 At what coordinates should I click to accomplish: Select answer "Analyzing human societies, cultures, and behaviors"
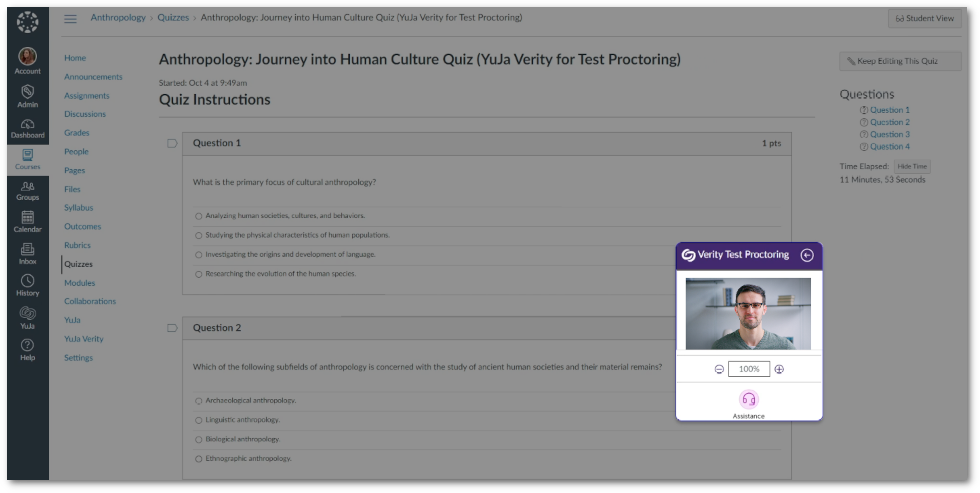coord(199,216)
